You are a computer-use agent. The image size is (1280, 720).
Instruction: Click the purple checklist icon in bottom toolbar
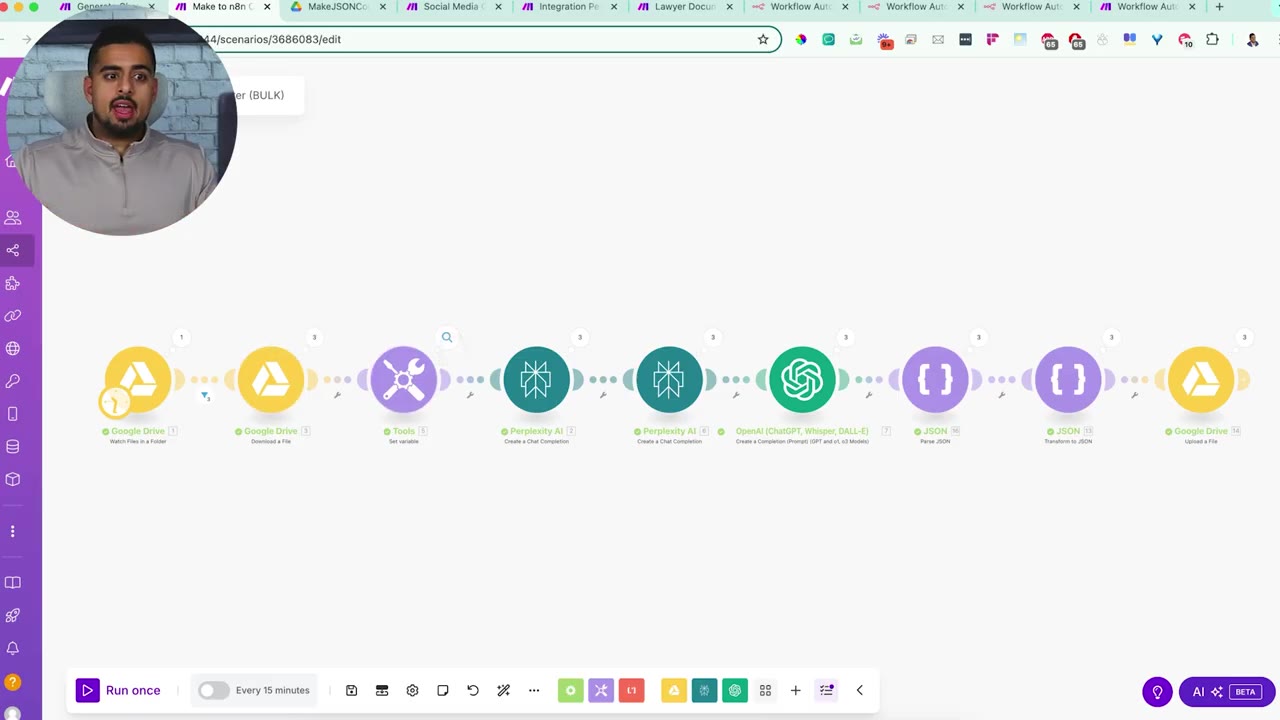point(827,690)
